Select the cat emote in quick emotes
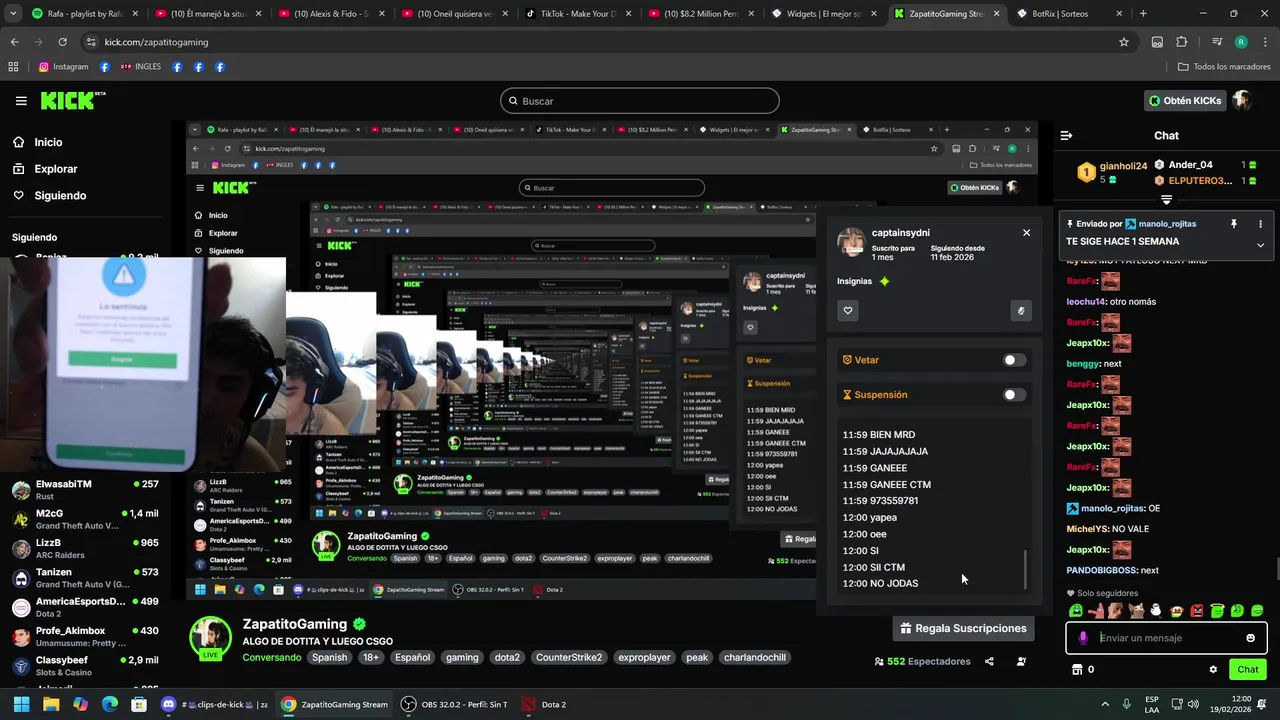 1136,610
